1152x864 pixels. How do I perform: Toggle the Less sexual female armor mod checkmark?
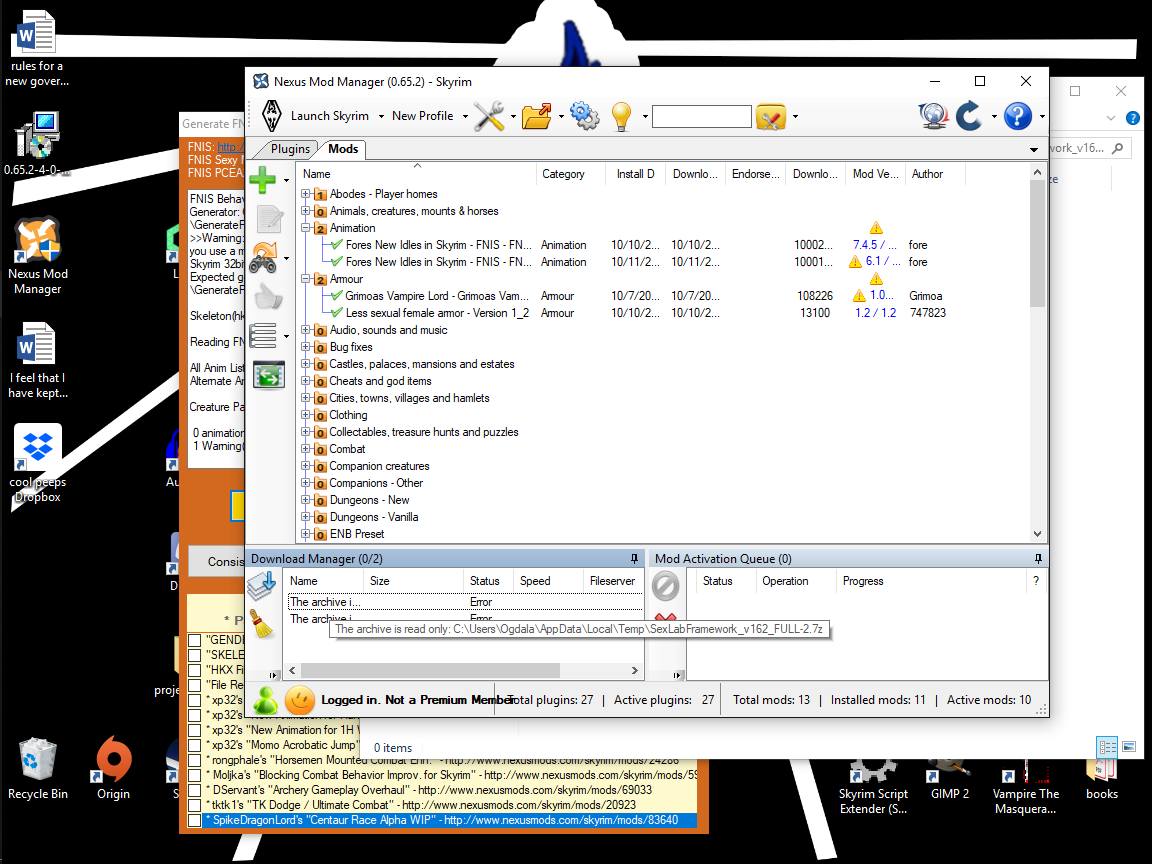click(x=336, y=312)
